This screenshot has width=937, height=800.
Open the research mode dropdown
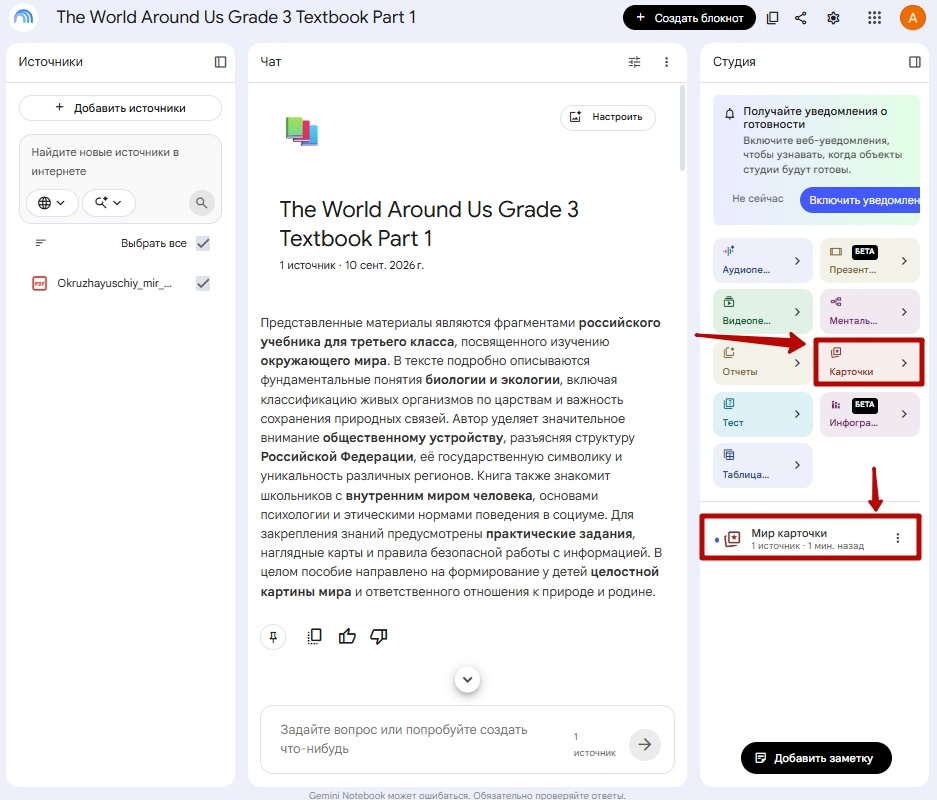tap(109, 203)
